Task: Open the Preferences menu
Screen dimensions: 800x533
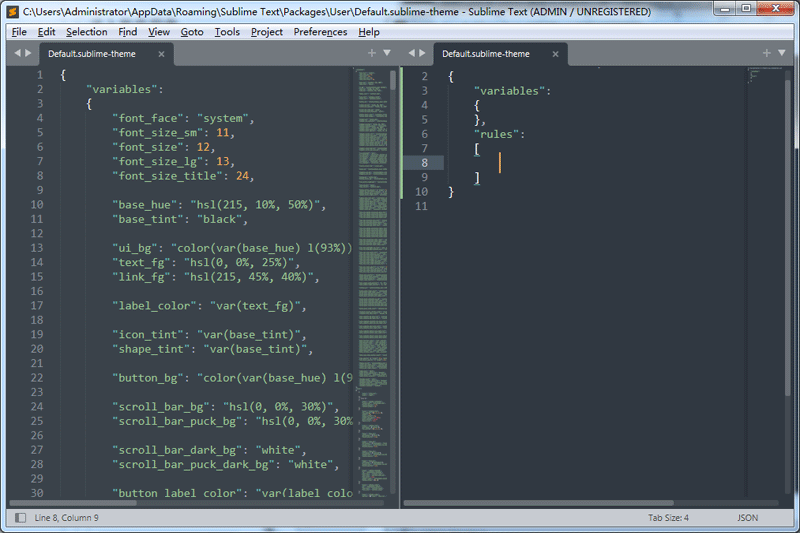Action: [x=320, y=32]
